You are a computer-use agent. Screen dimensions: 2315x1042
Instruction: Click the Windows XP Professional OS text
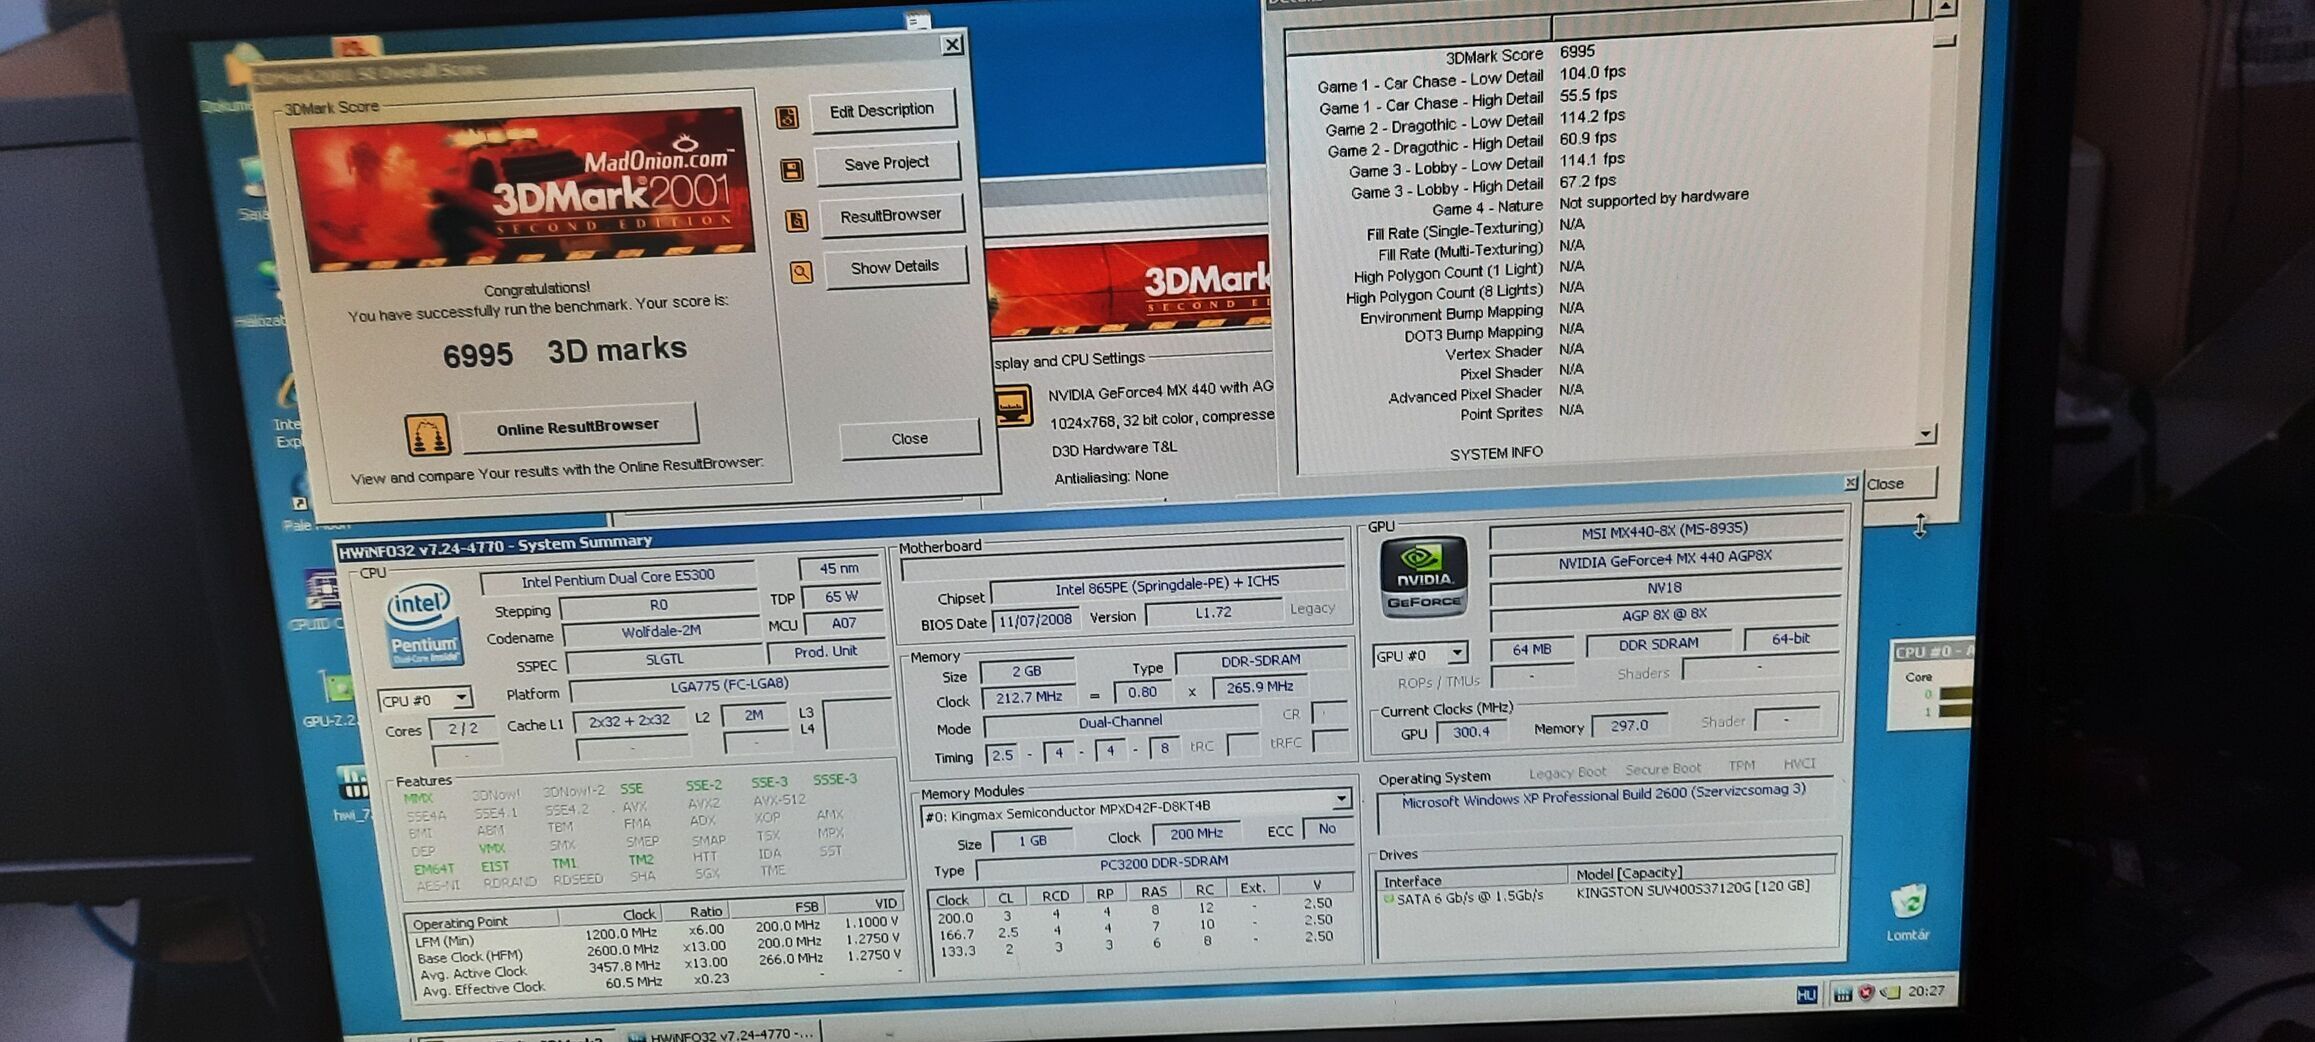click(1603, 797)
